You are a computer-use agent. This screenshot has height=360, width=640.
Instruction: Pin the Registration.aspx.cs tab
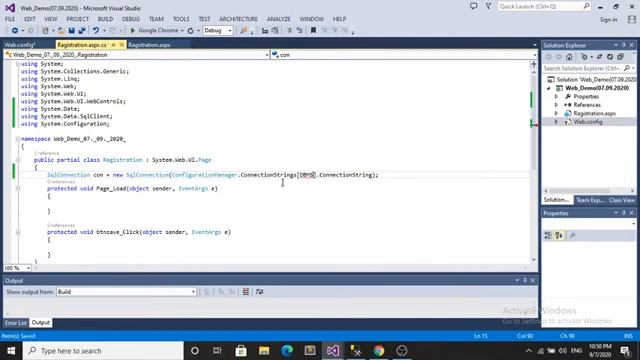tap(113, 45)
